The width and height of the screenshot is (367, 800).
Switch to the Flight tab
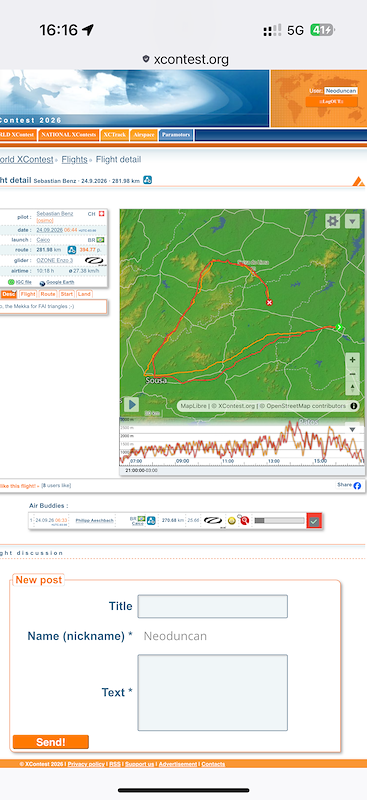(x=28, y=294)
